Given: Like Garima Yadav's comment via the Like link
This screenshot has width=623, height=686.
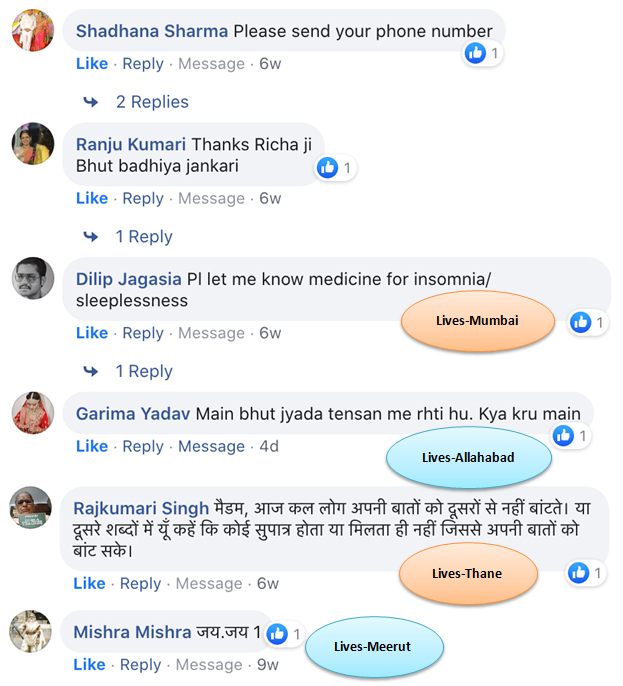Looking at the screenshot, I should 92,446.
